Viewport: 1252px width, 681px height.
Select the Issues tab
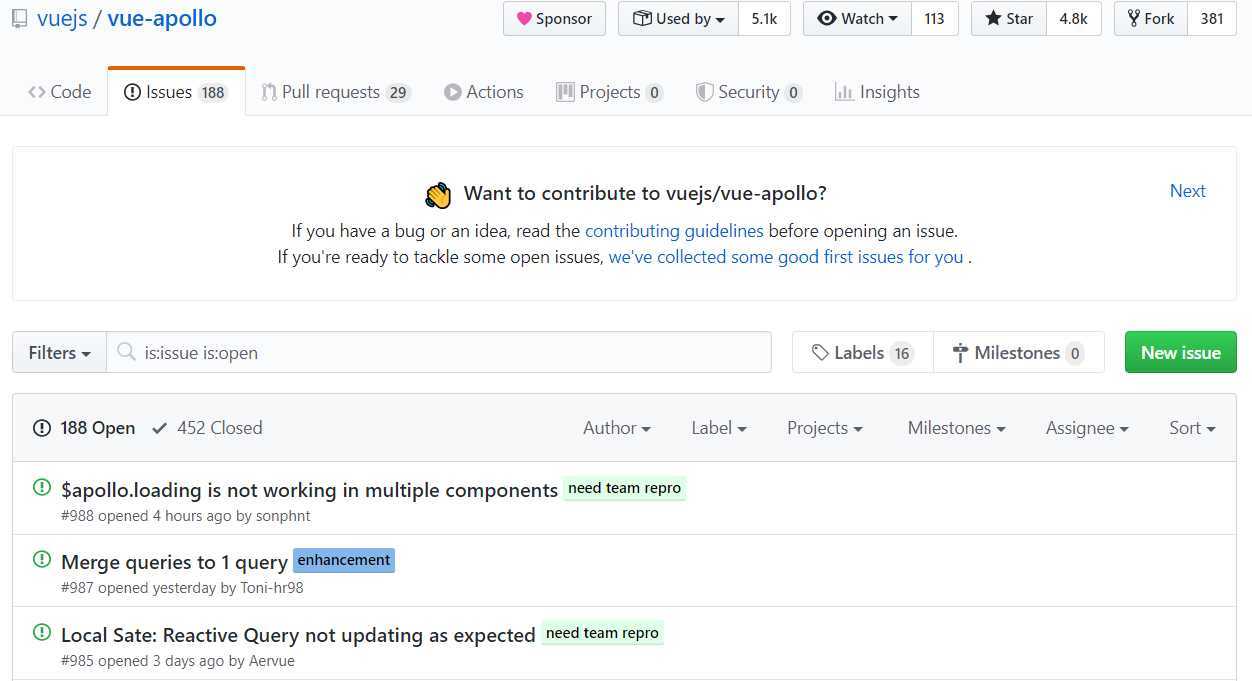click(x=176, y=92)
